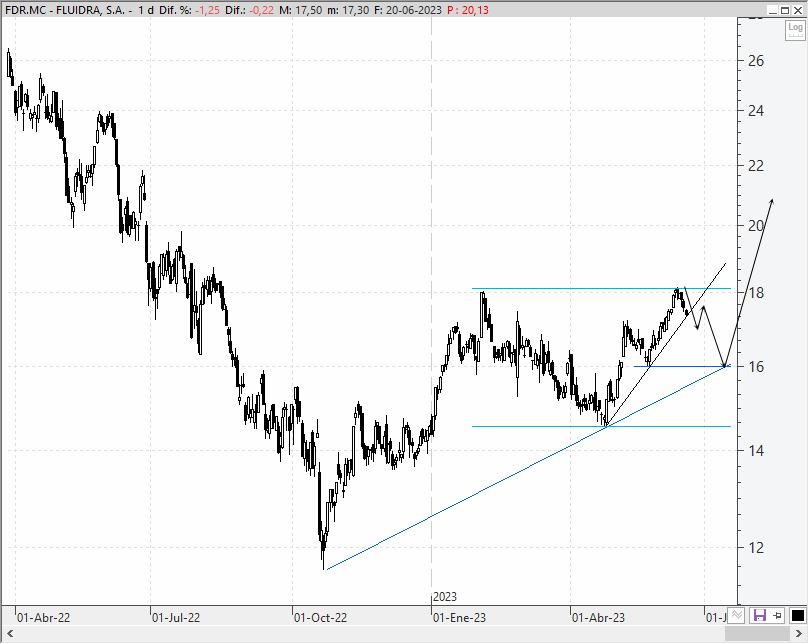Click the horizontal scrollbar thumb
809x644 pixels.
coord(757,634)
